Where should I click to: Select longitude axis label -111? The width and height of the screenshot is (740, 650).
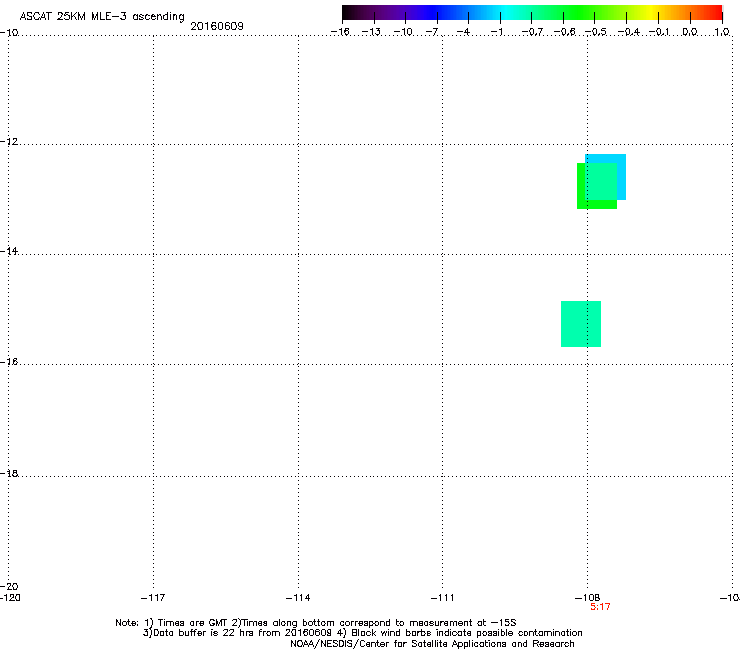tap(442, 598)
